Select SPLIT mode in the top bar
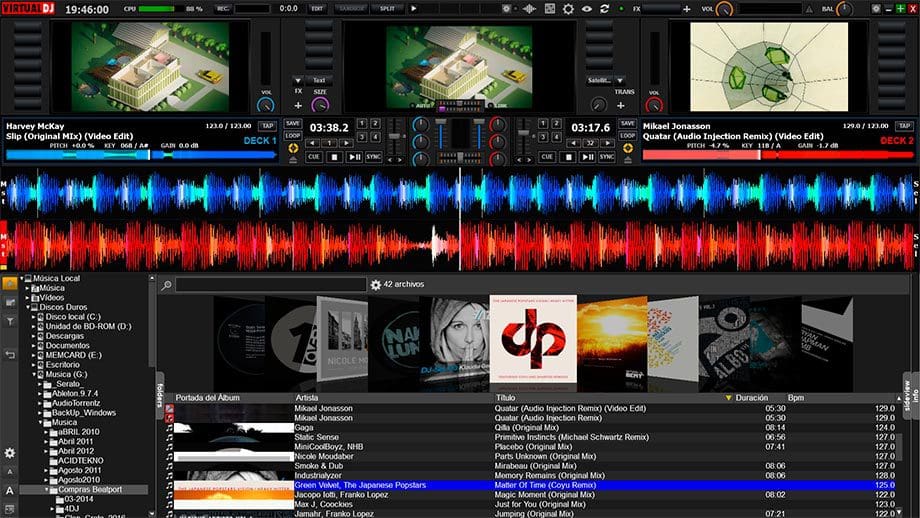The height and width of the screenshot is (518, 920). [x=387, y=9]
